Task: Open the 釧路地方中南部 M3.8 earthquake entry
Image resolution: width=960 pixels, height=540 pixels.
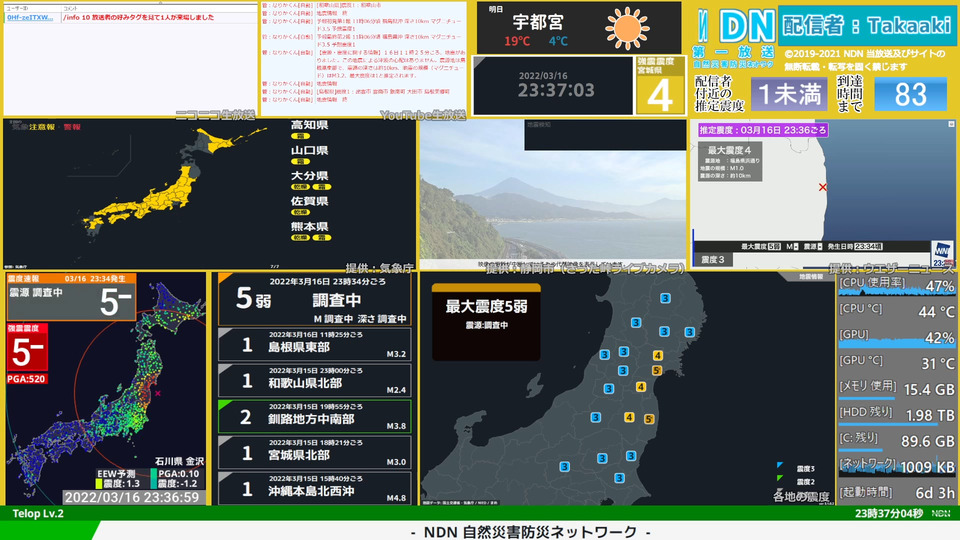Action: [315, 417]
